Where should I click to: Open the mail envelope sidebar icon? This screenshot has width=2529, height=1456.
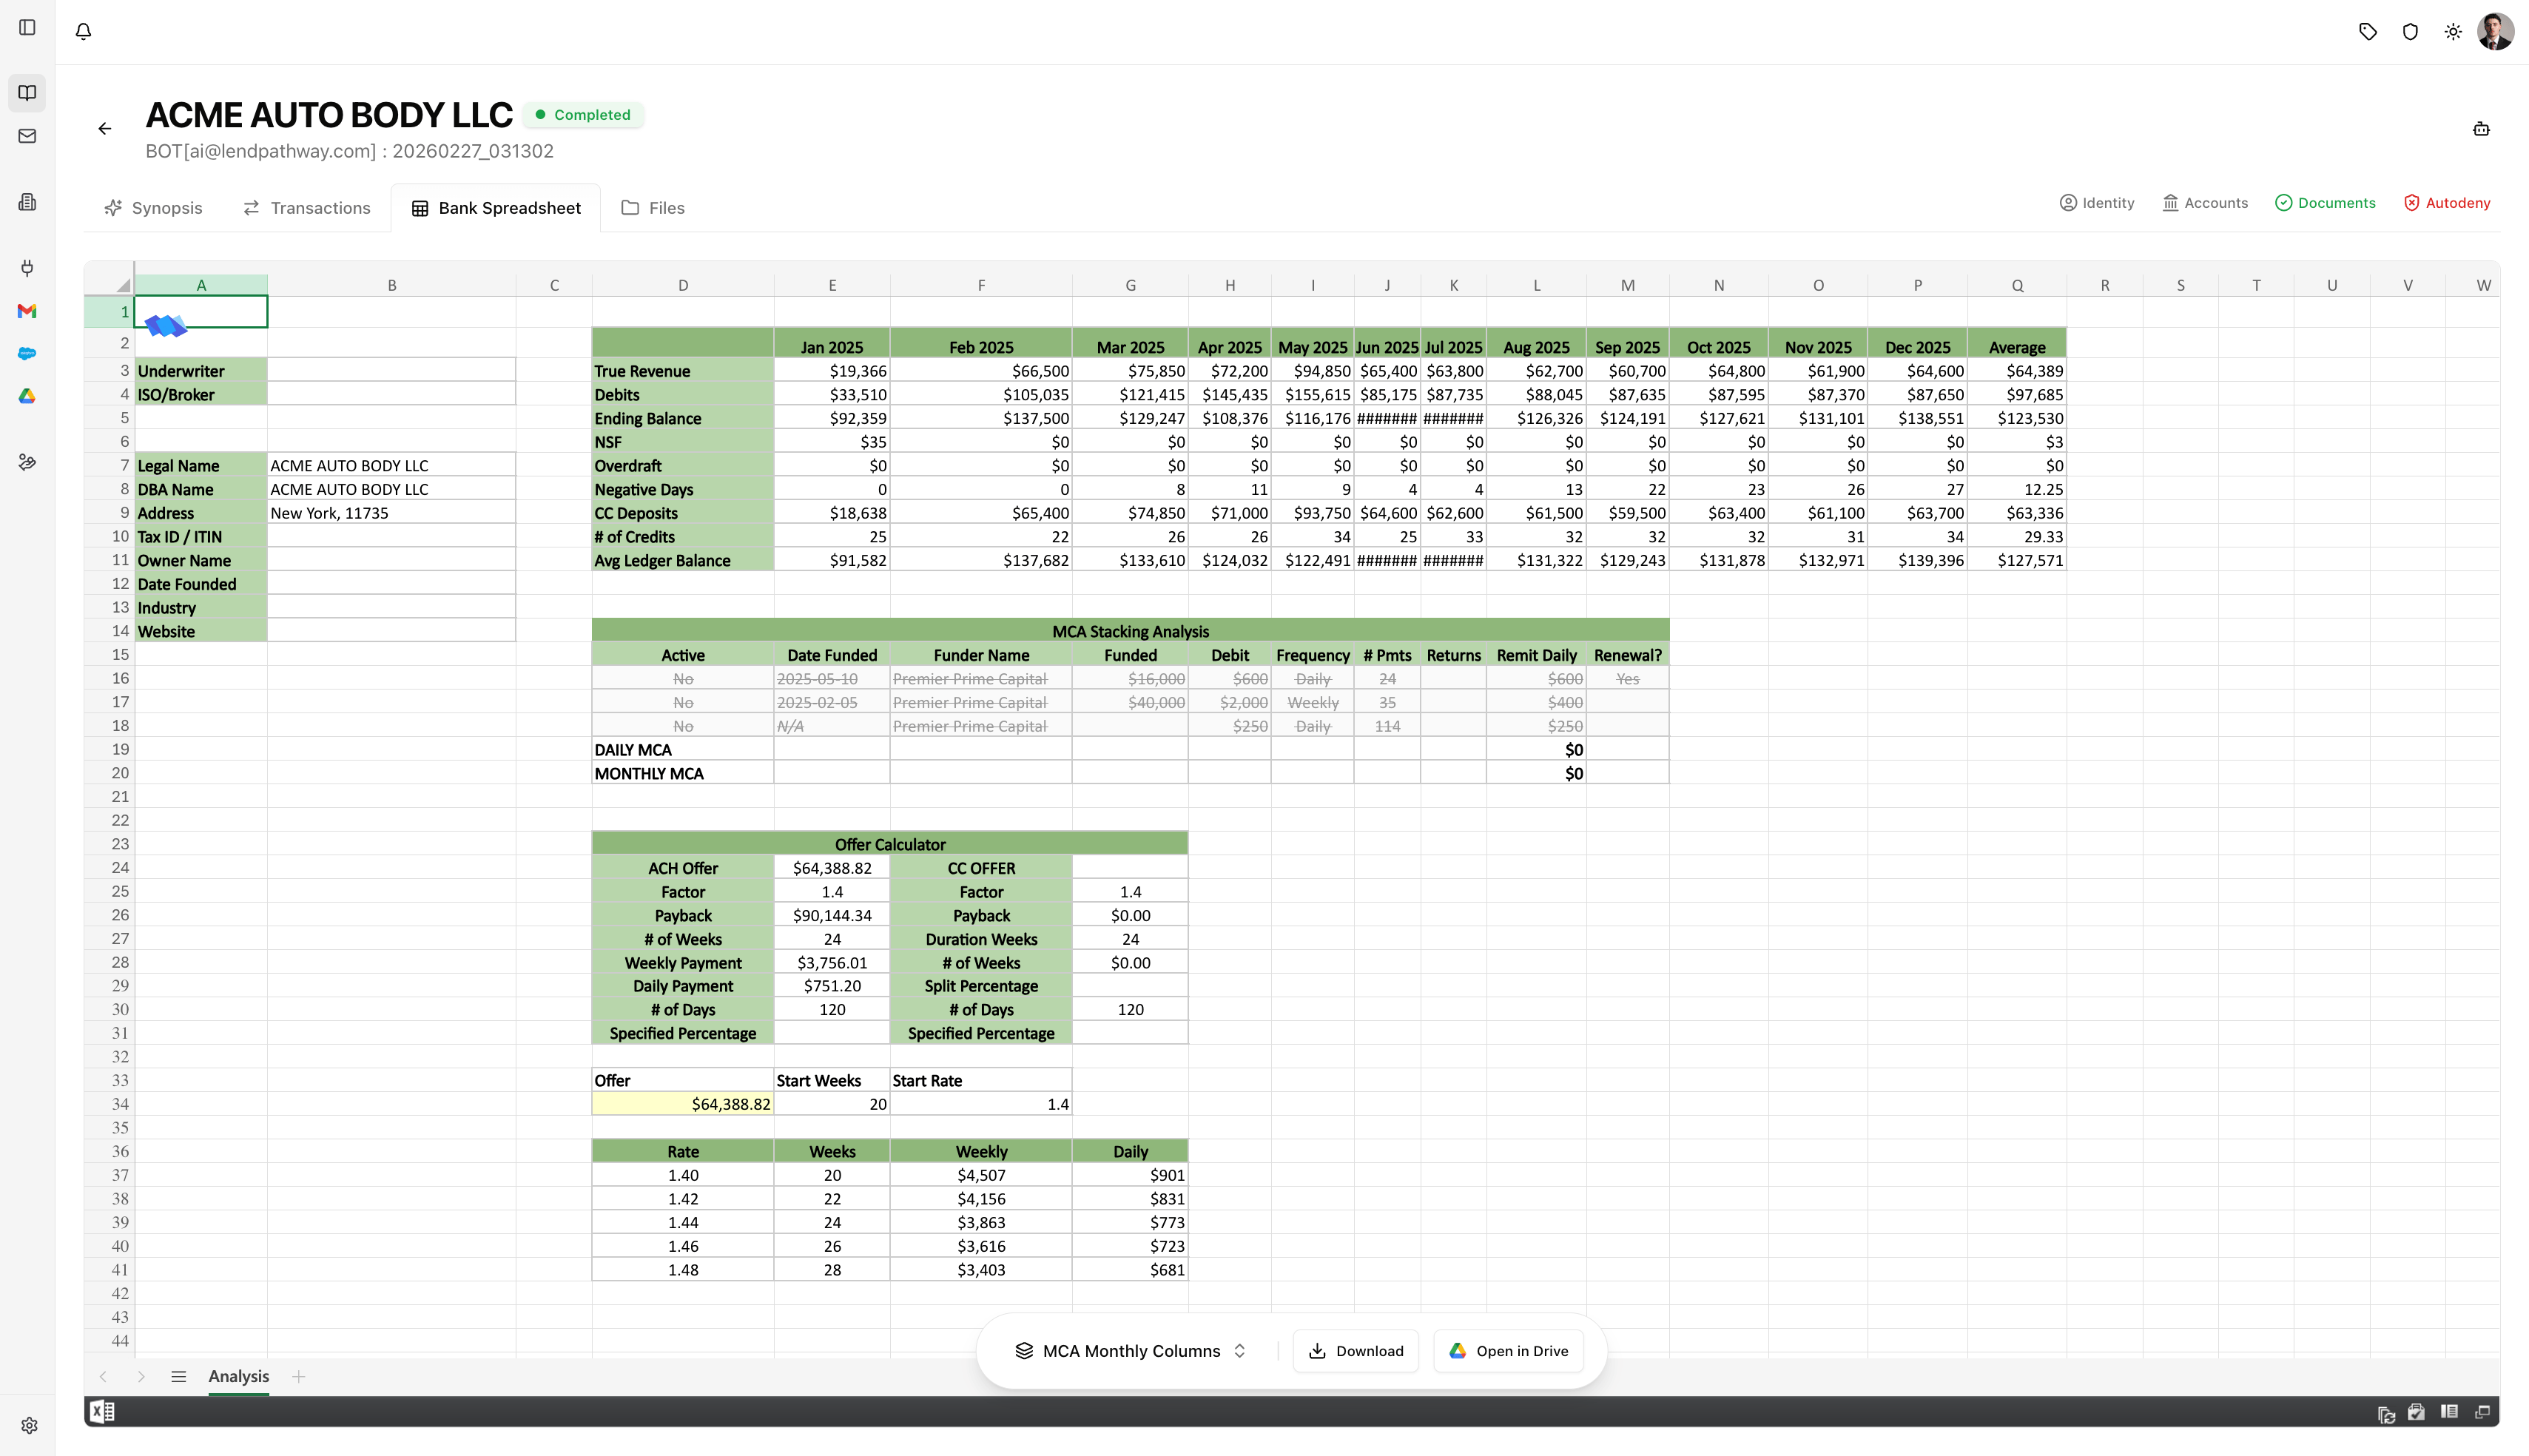coord(27,136)
